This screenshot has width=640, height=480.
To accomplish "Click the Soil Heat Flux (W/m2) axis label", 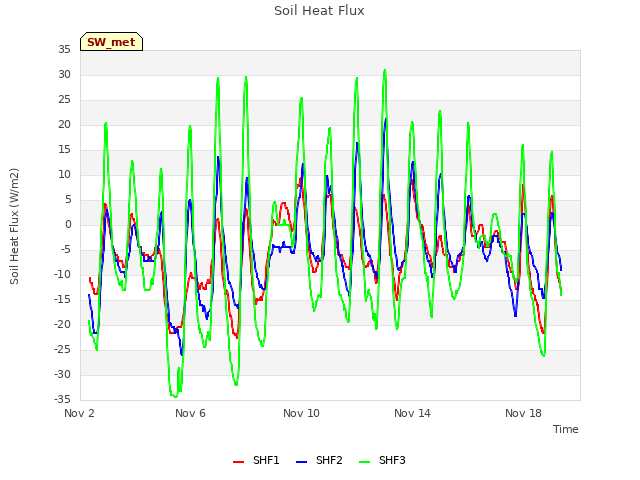I will point(14,226).
